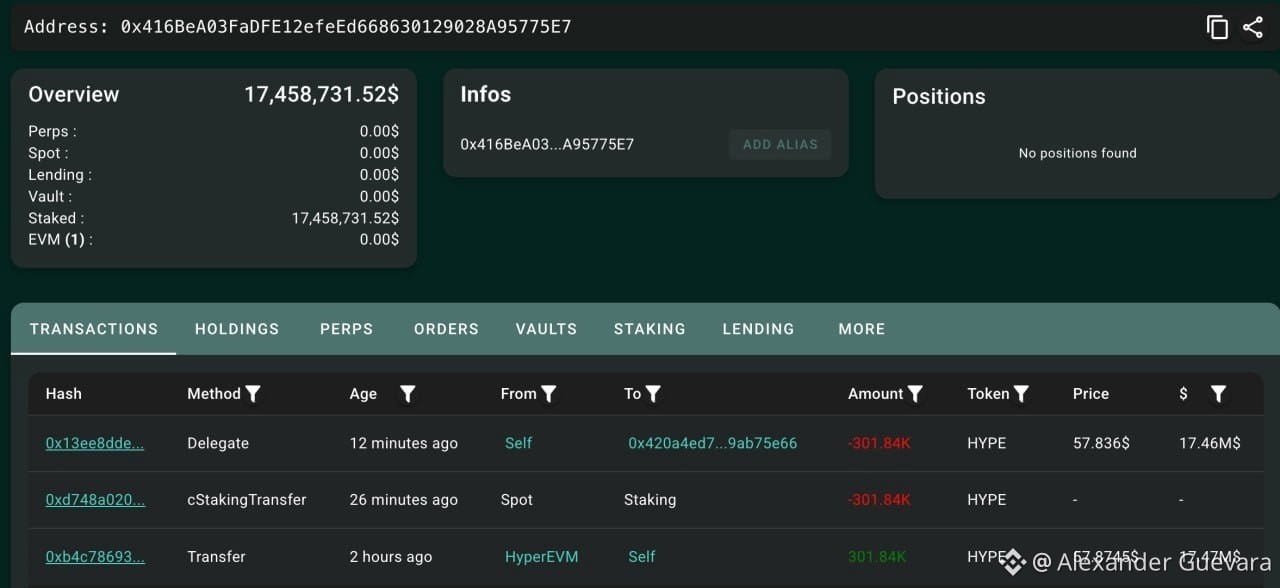This screenshot has height=588, width=1280.
Task: Filter the Method column
Action: [x=253, y=394]
